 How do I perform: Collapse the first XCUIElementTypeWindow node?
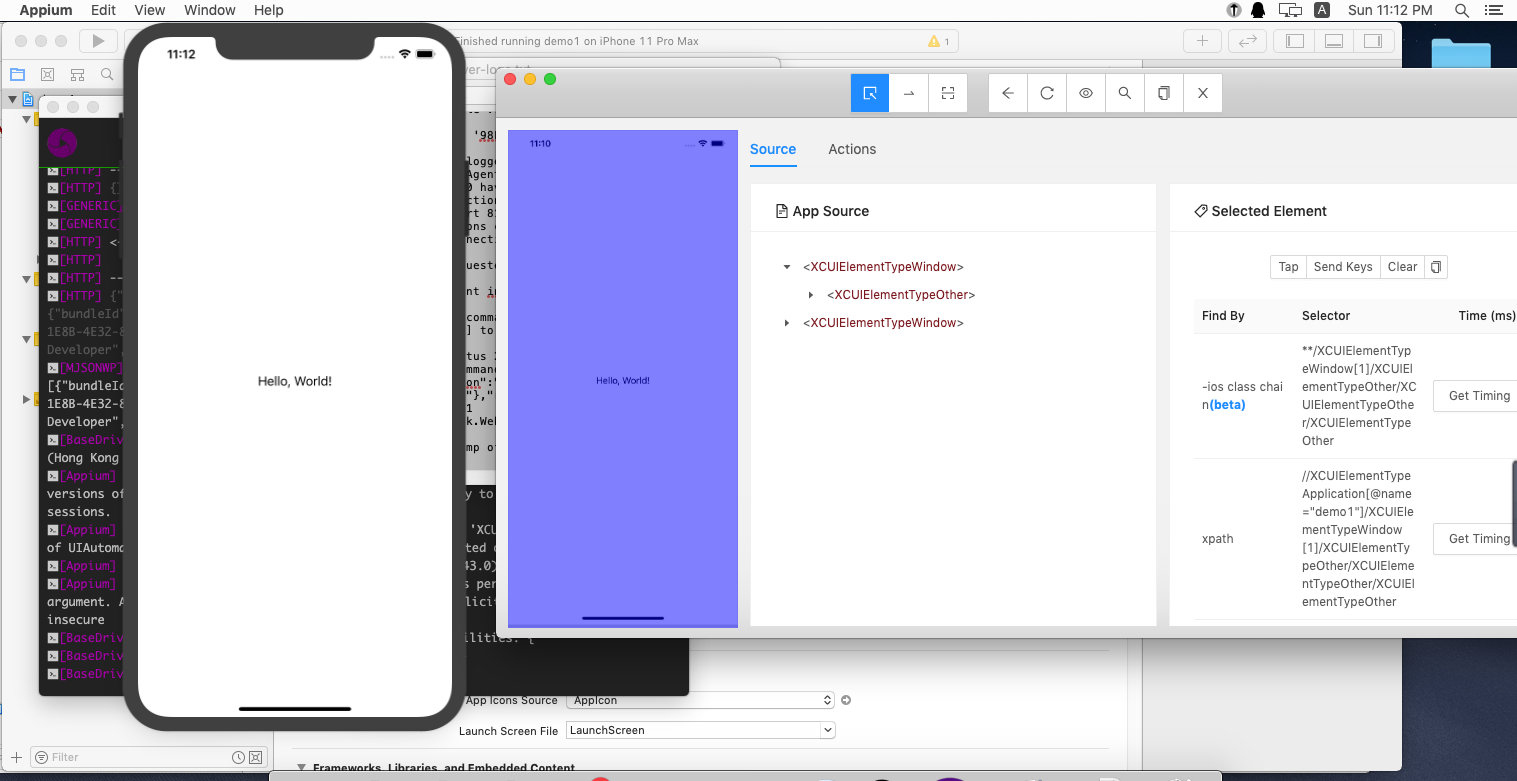tap(787, 267)
